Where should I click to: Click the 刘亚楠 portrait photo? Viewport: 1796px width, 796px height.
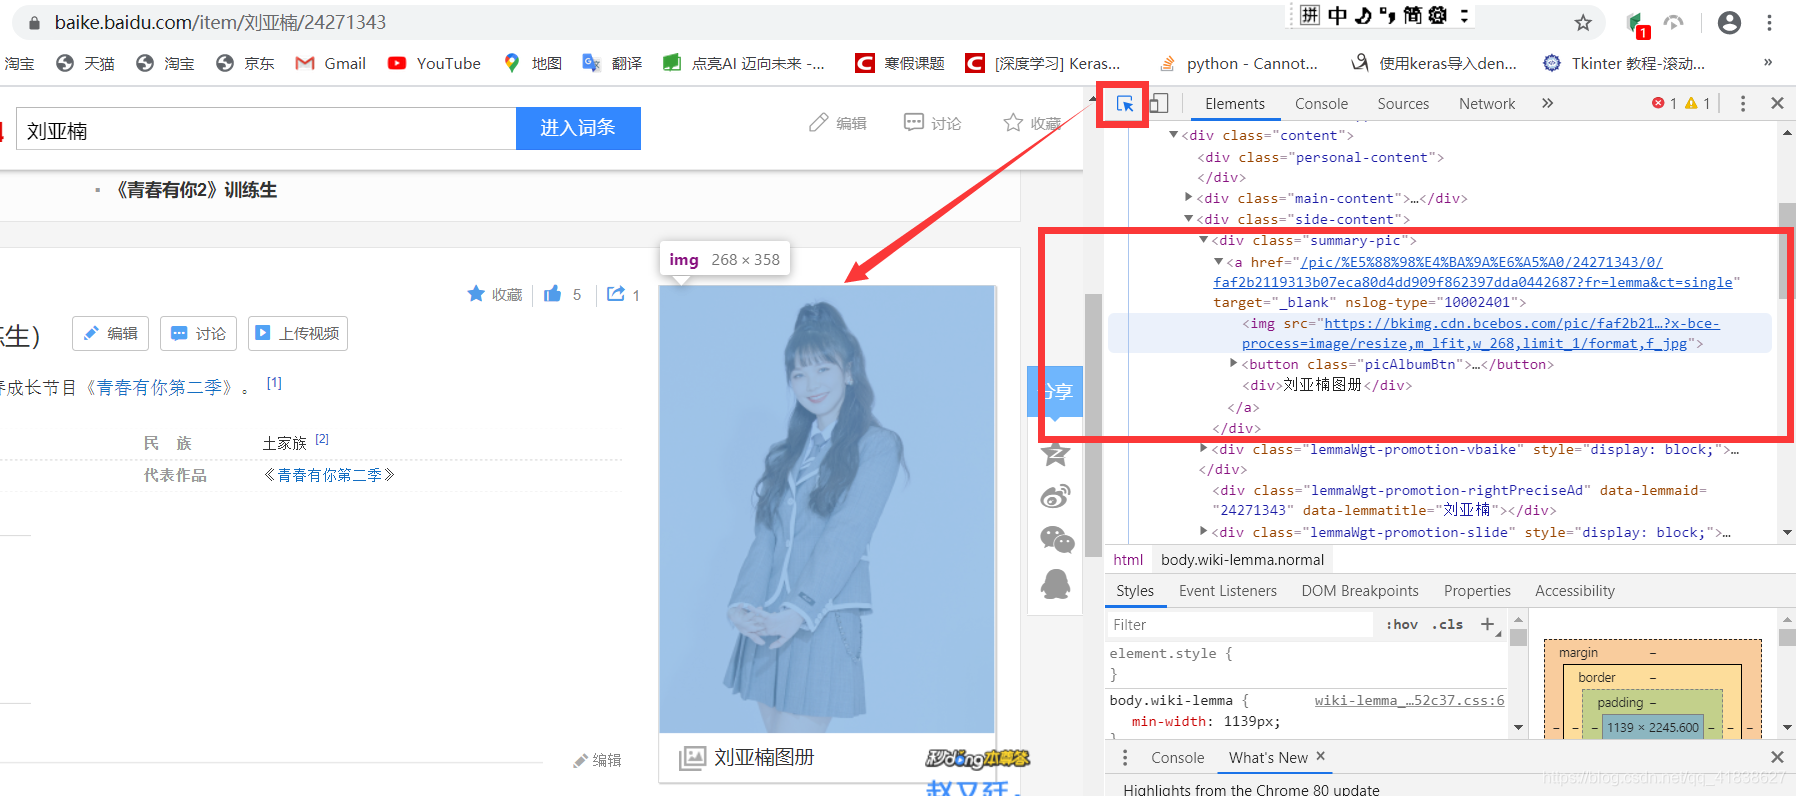point(827,509)
